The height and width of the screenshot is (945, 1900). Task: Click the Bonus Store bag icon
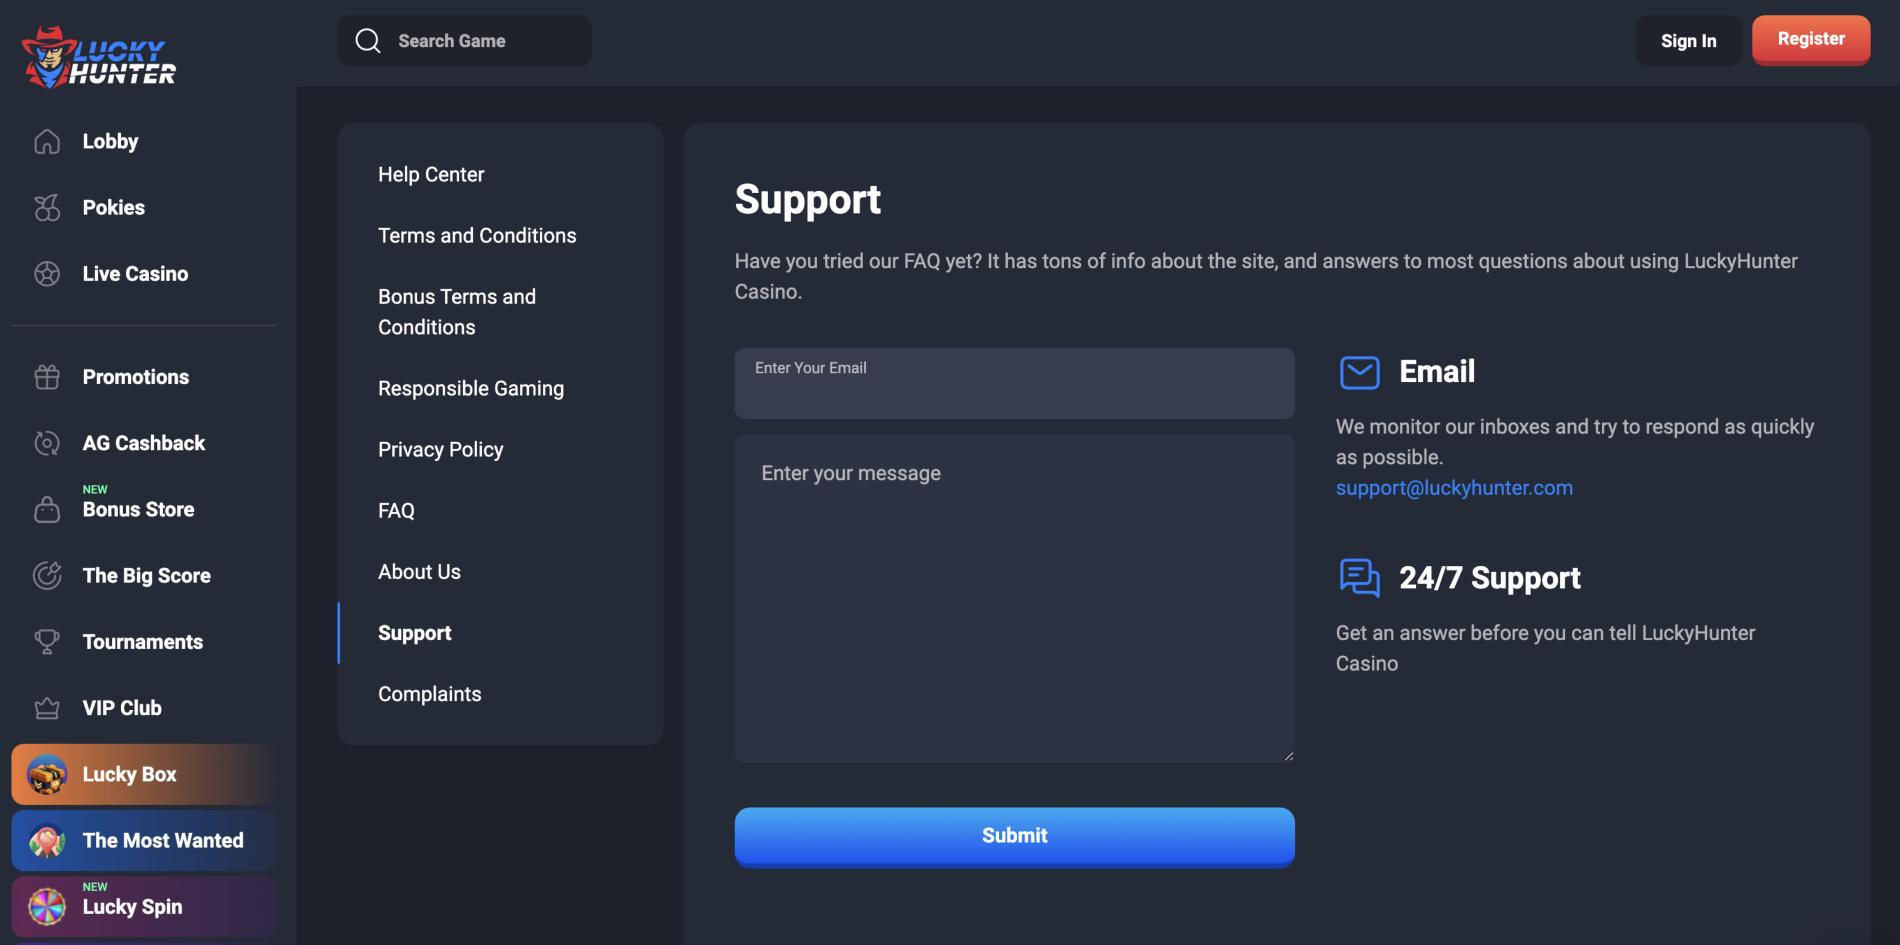[47, 510]
